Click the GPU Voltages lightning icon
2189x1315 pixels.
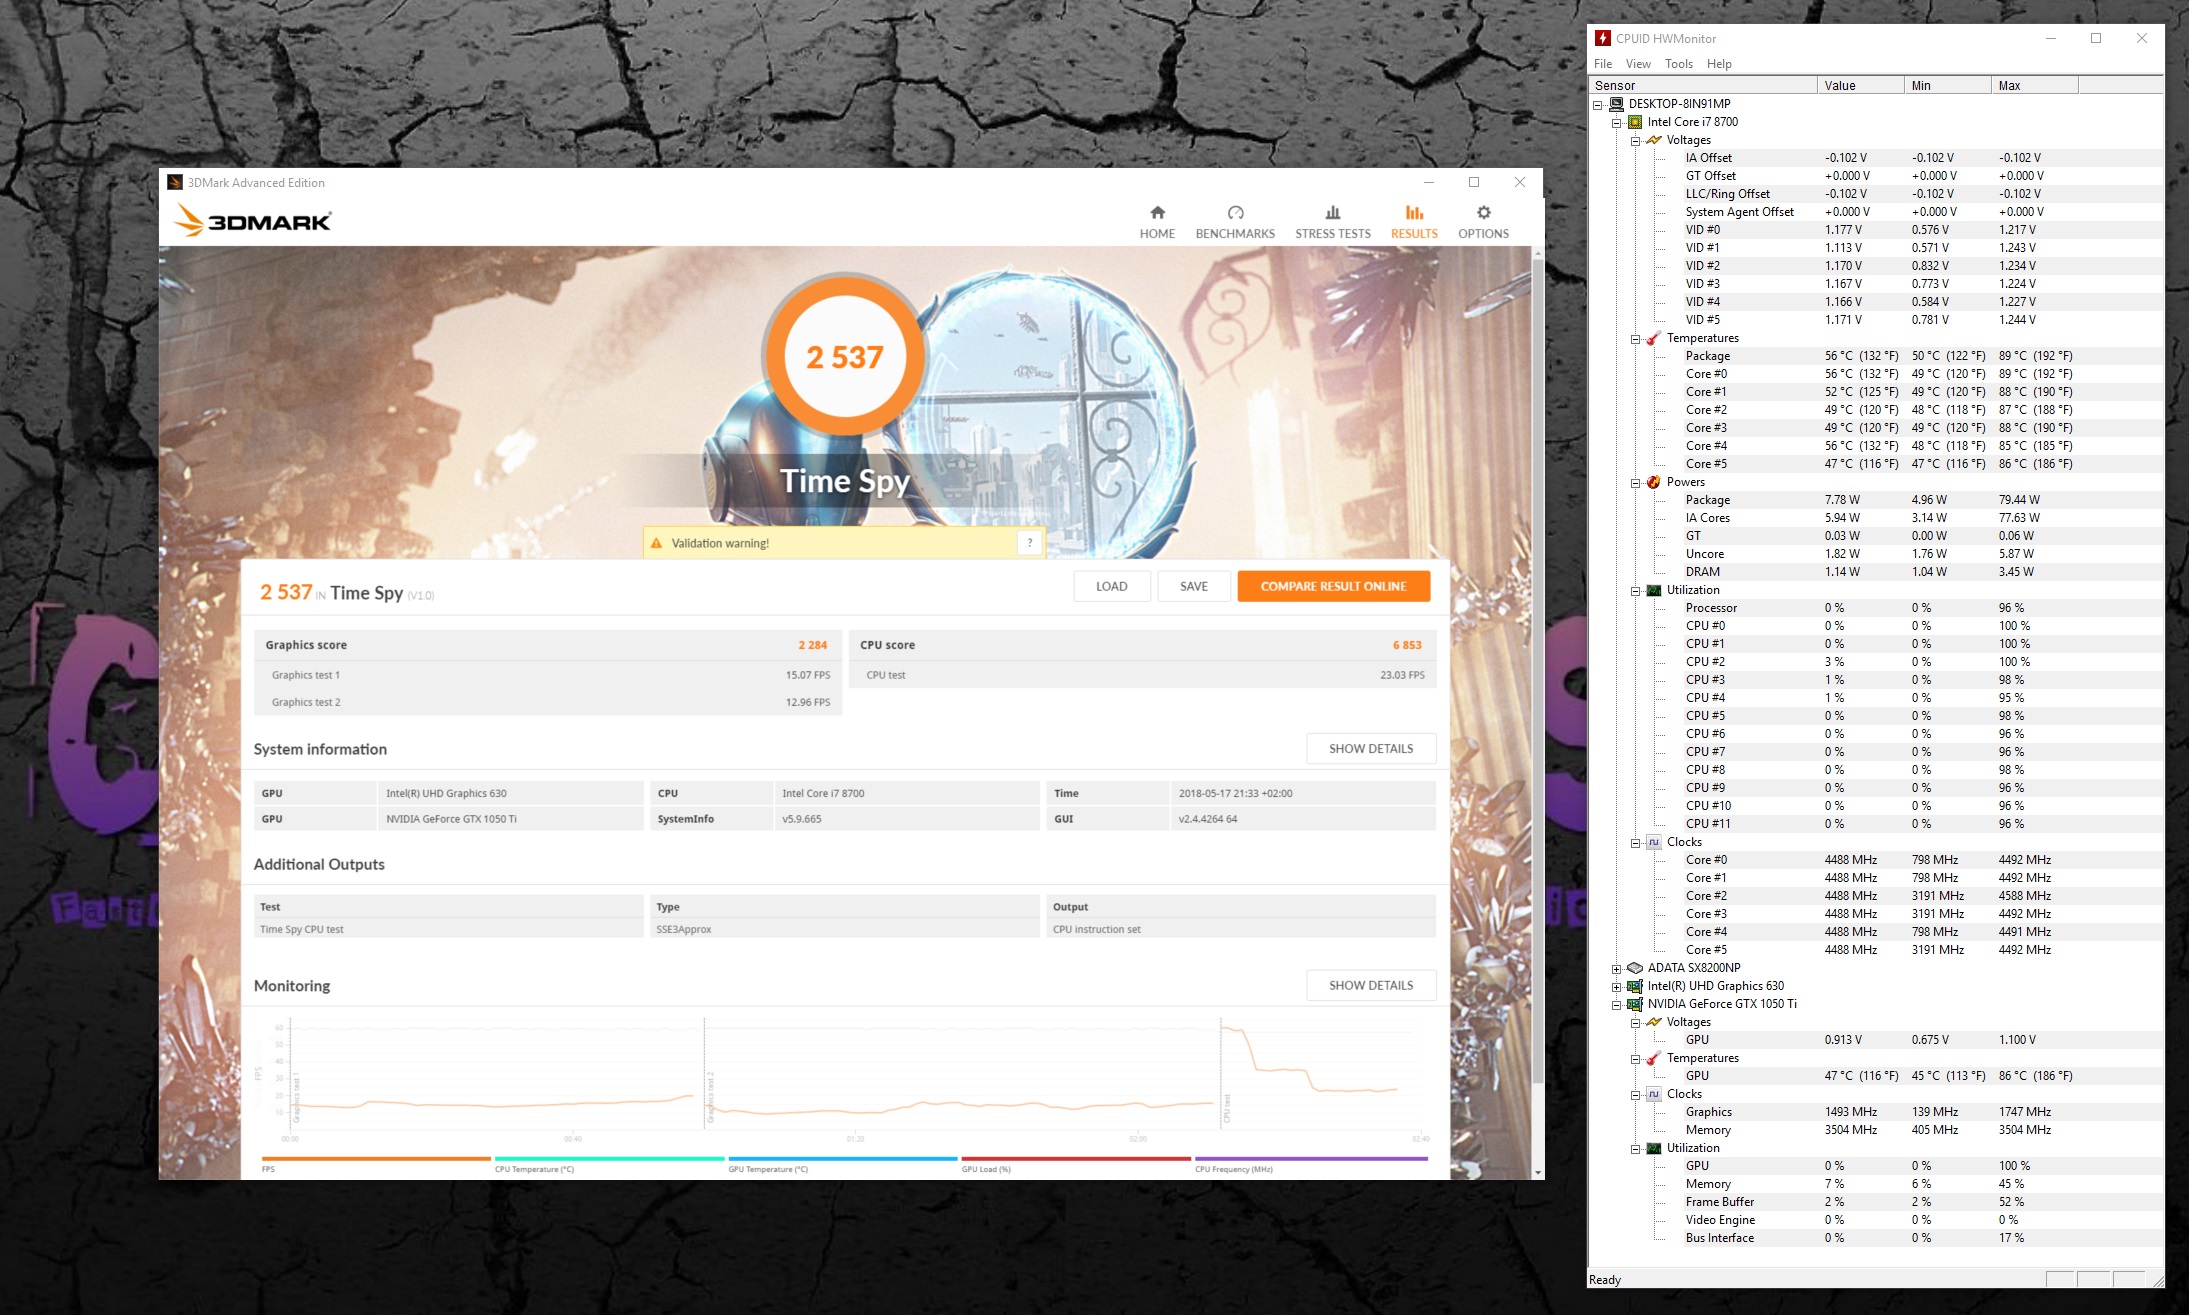click(x=1654, y=1022)
